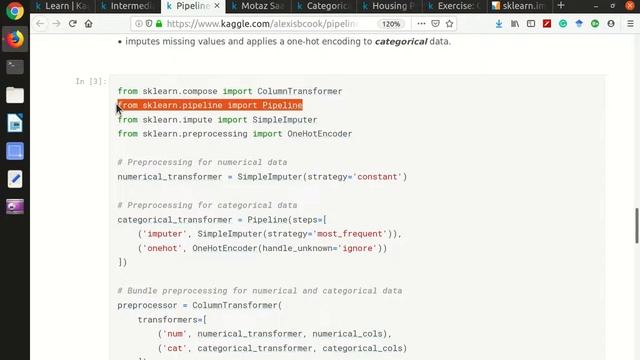Screen dimensions: 640x360
Task: Open Firefox from the dock
Action: click(x=15, y=40)
